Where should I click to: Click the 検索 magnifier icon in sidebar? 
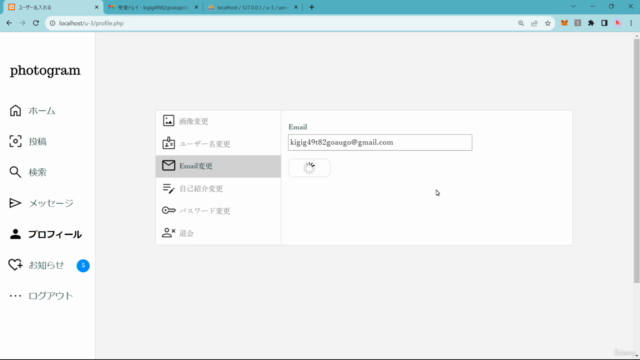pyautogui.click(x=15, y=172)
